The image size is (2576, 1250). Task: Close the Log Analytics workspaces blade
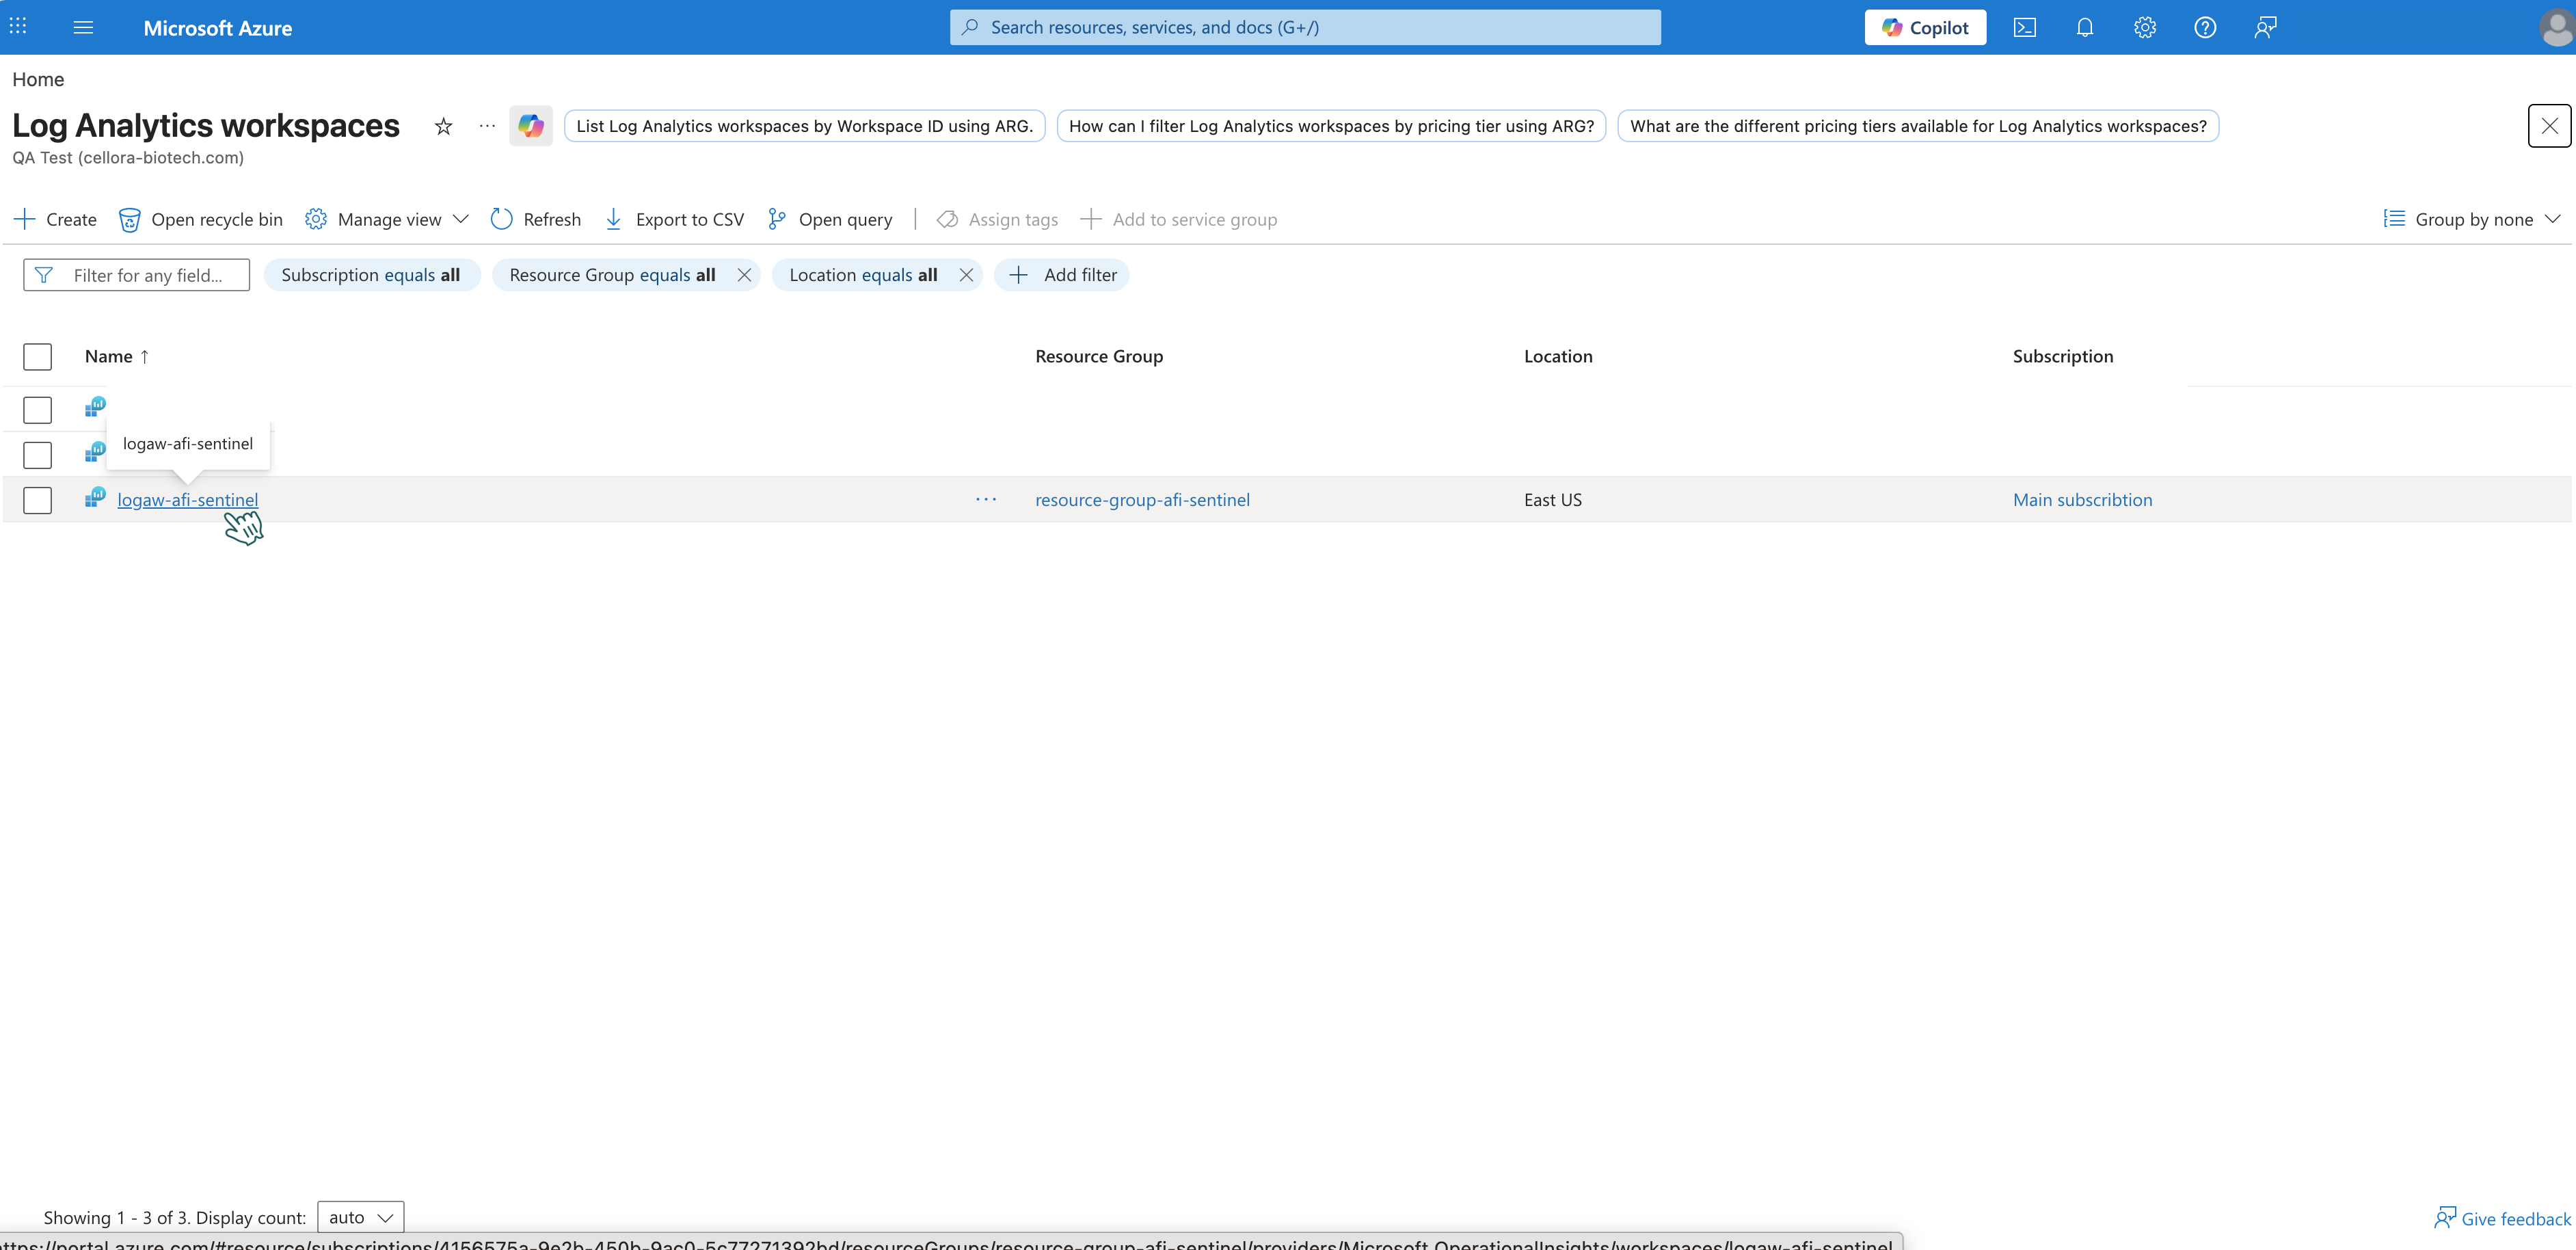[x=2549, y=126]
